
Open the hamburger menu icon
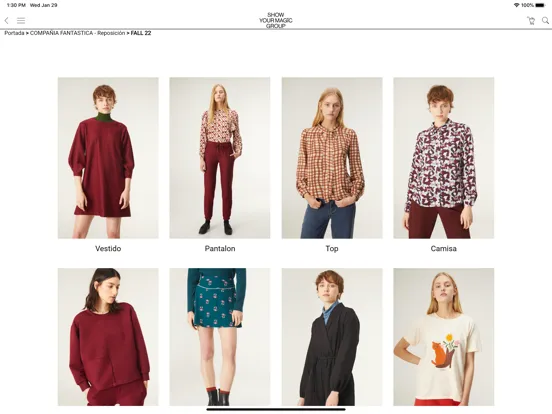pos(21,20)
